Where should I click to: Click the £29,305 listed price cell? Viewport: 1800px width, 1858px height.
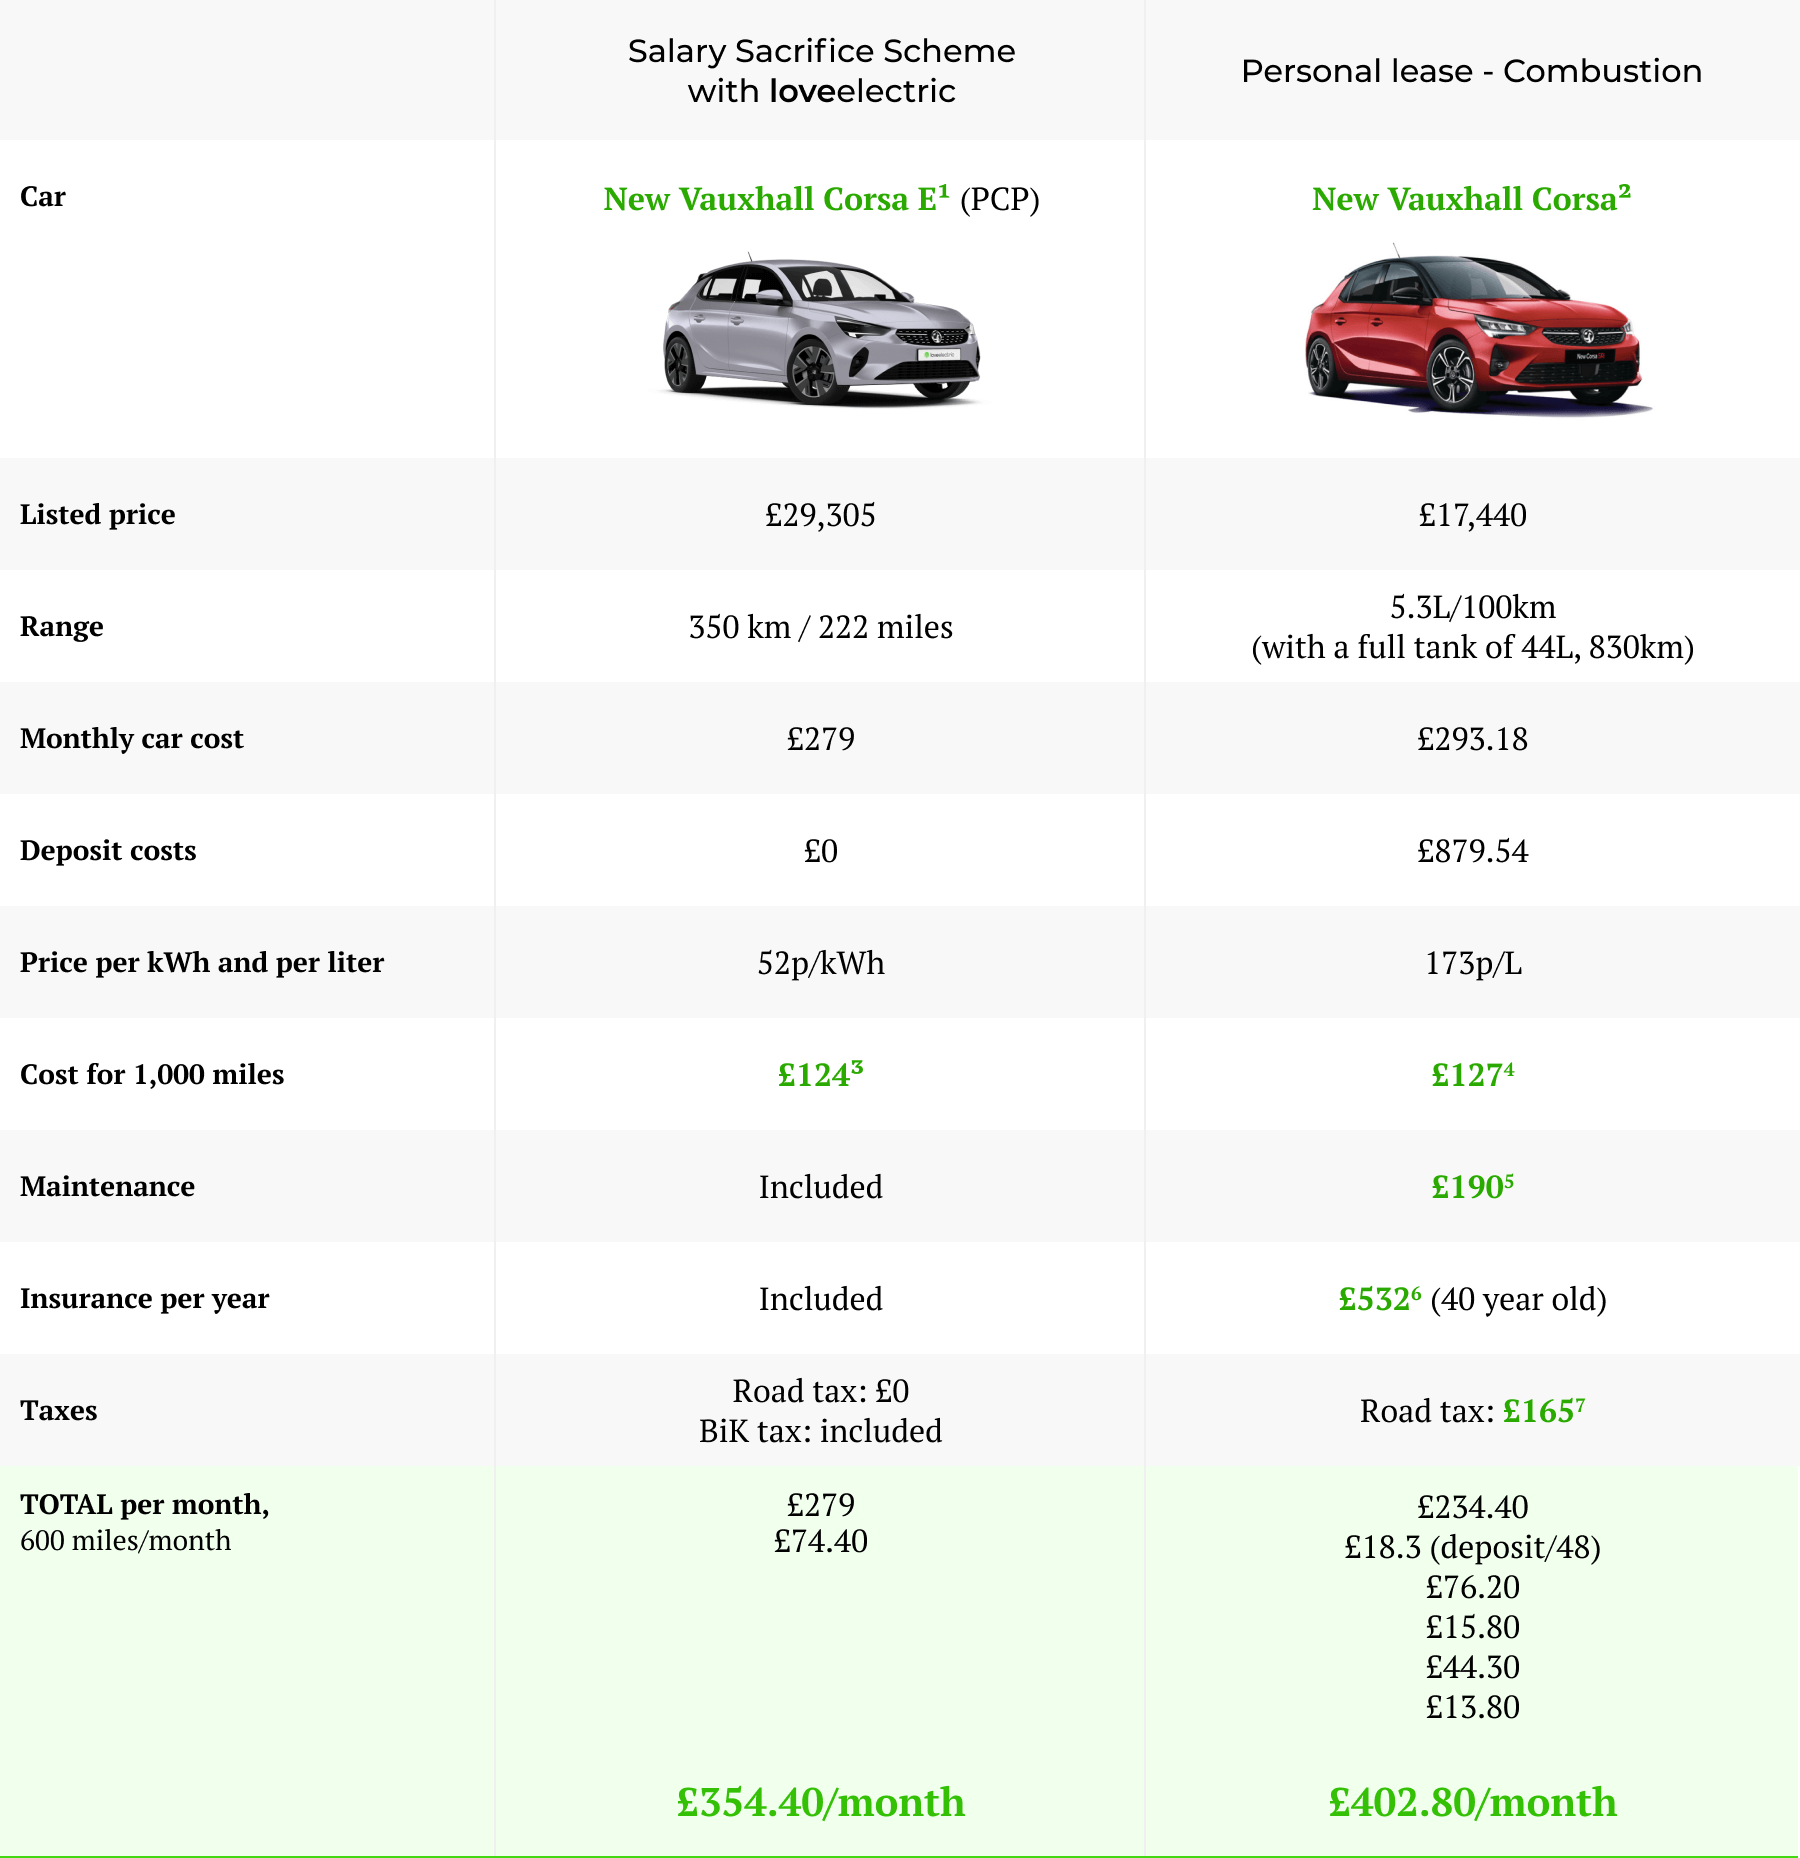click(x=820, y=515)
